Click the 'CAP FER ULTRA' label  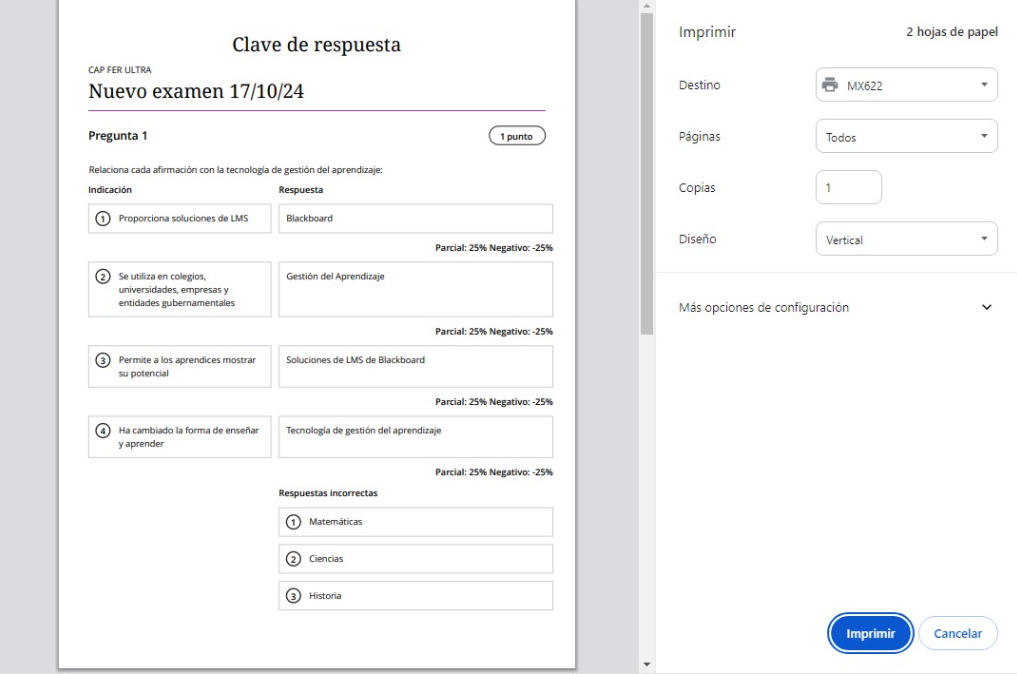(120, 69)
